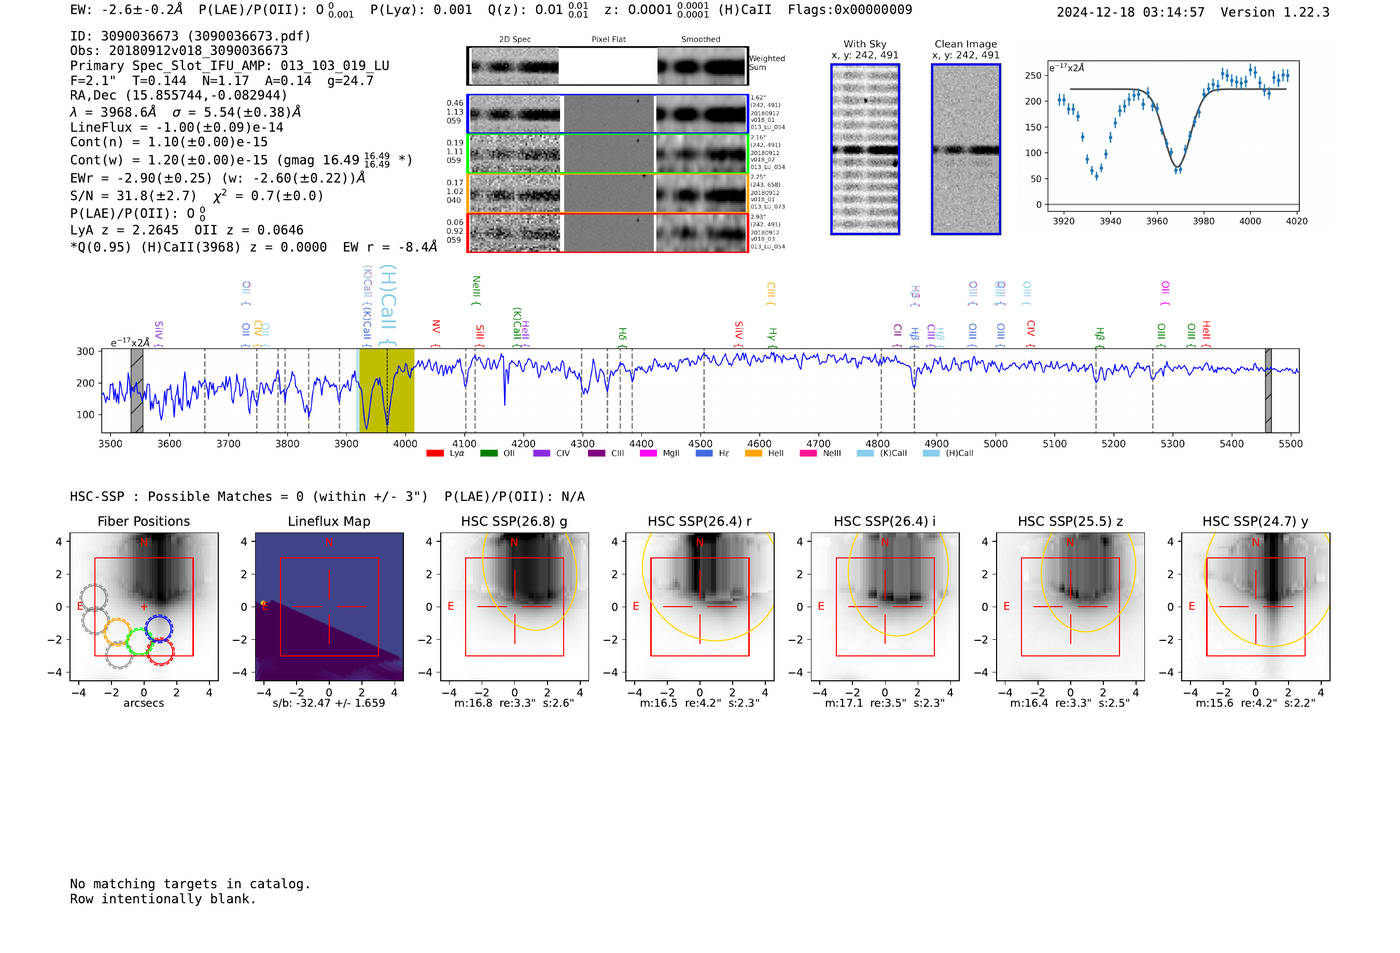Open the HSC SSP i-band cutout
The width and height of the screenshot is (1400, 953).
pos(885,607)
